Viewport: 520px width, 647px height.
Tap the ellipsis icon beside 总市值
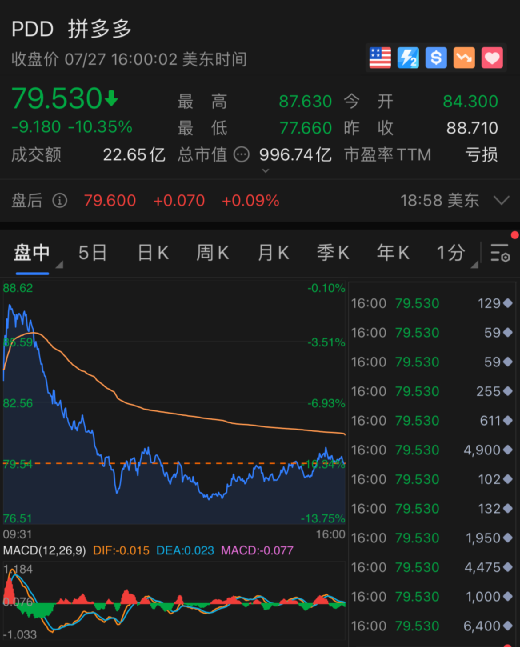[241, 155]
